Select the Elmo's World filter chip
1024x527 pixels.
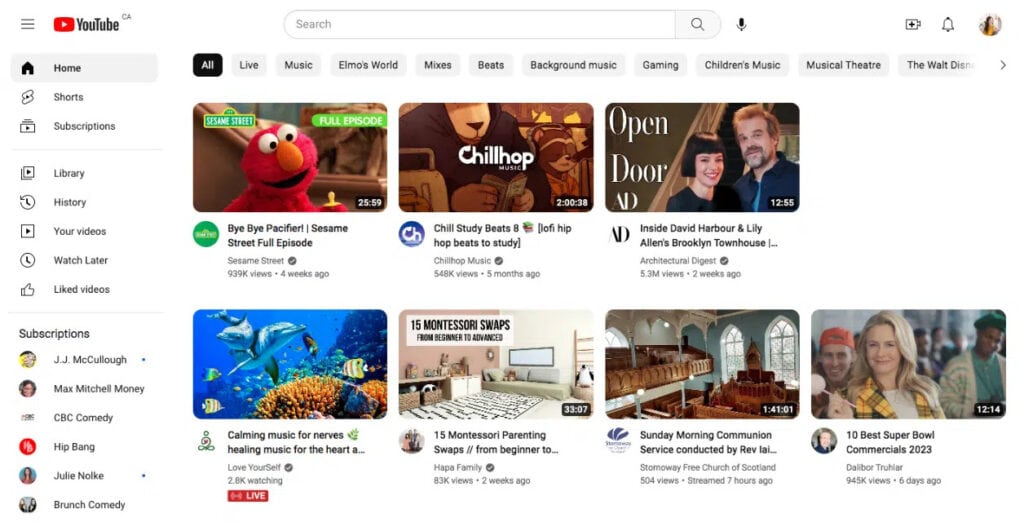[368, 65]
